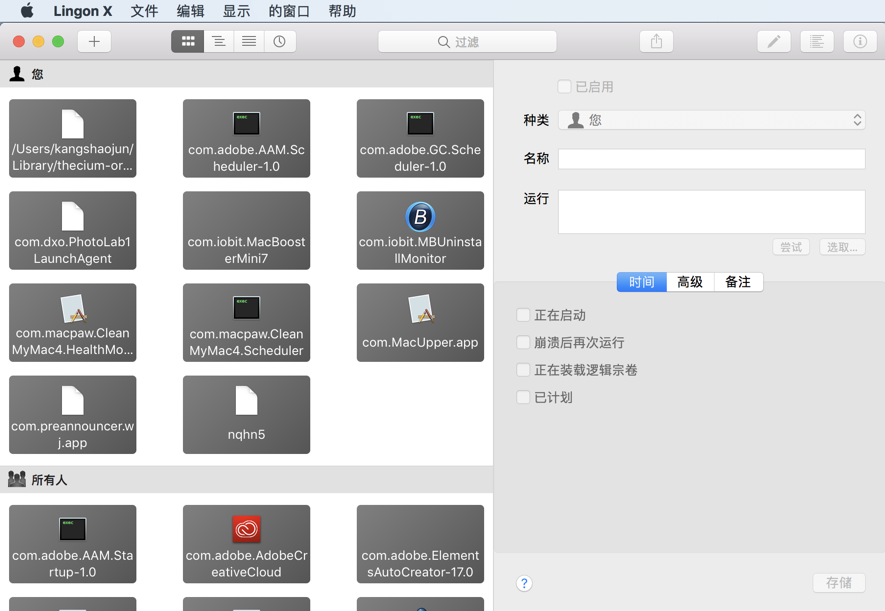Enable the 崩溃后再次运行 checkbox

[x=523, y=342]
